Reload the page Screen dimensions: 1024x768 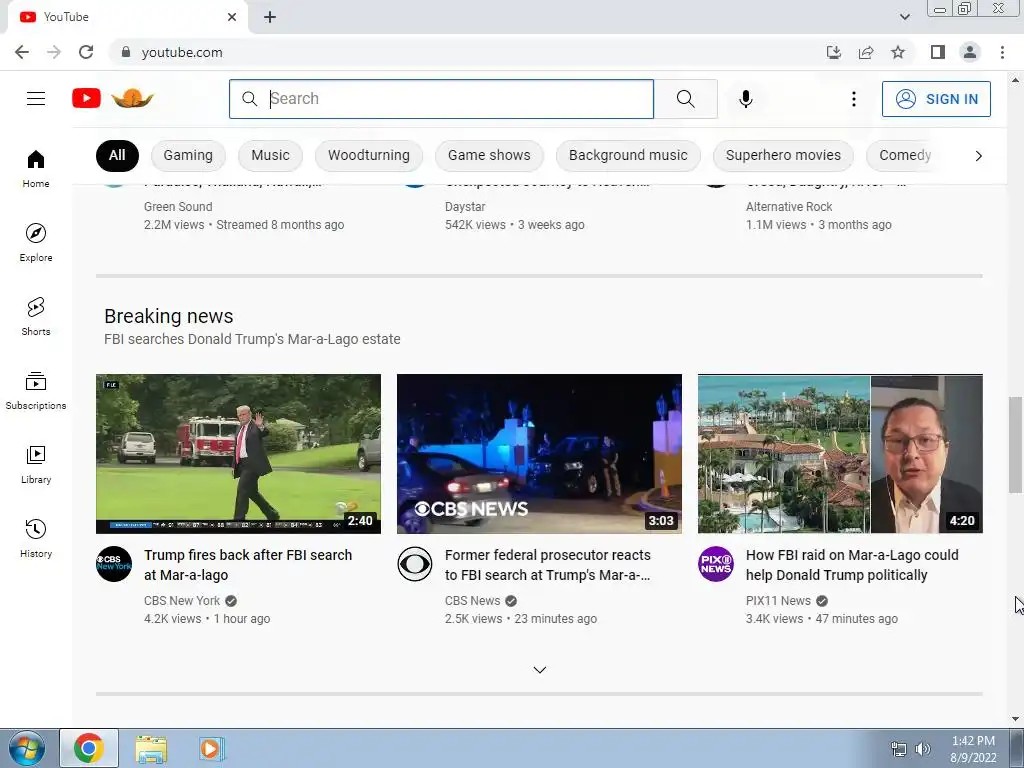[86, 52]
